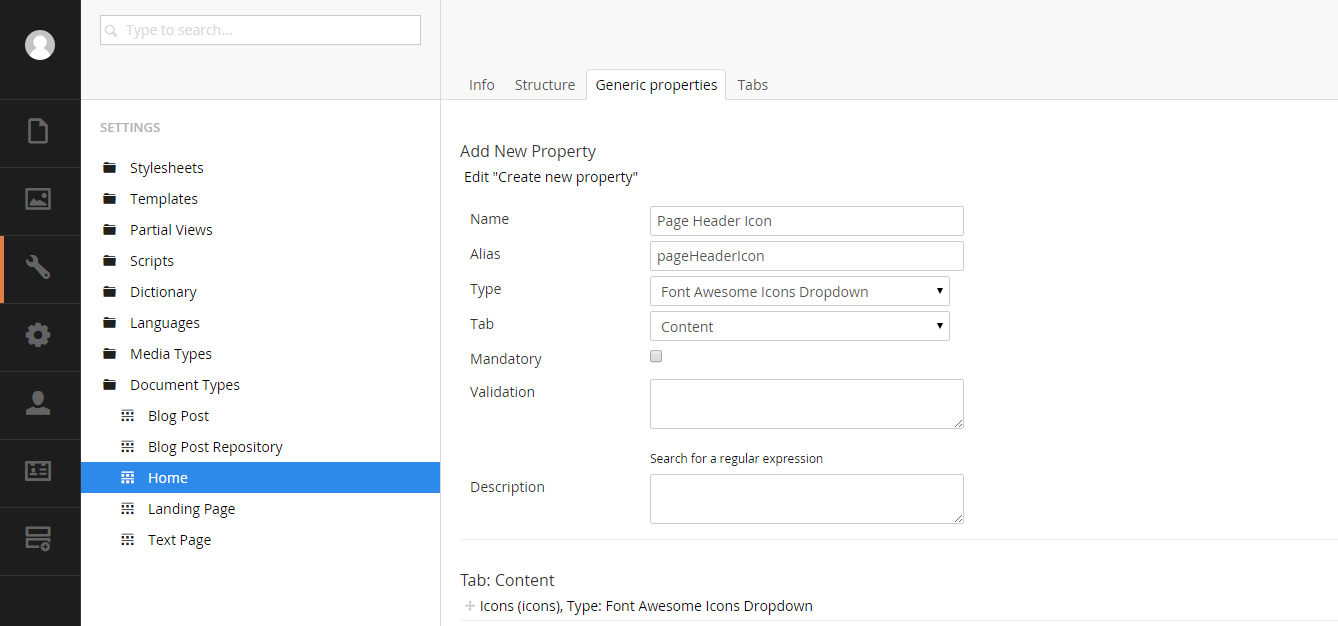The height and width of the screenshot is (626, 1338).
Task: Expand the Templates folder
Action: (x=164, y=199)
